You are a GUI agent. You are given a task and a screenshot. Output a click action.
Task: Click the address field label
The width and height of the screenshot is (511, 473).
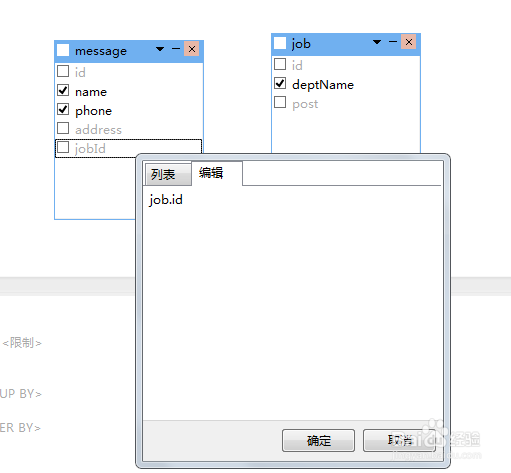(98, 130)
